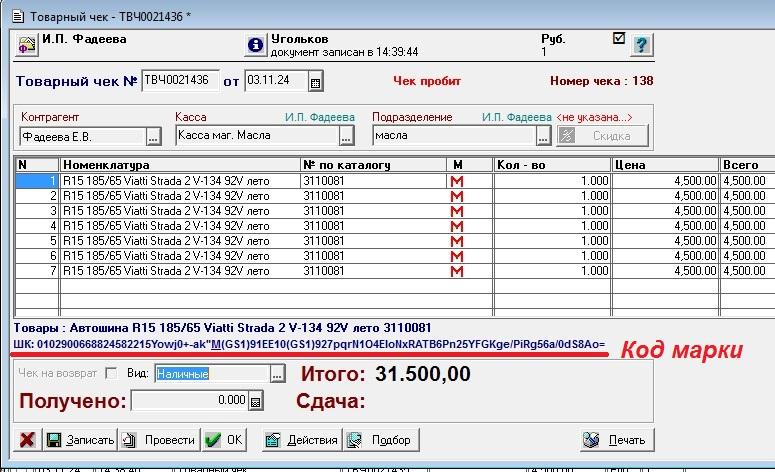
Task: Click the Цена column header
Action: (x=665, y=164)
